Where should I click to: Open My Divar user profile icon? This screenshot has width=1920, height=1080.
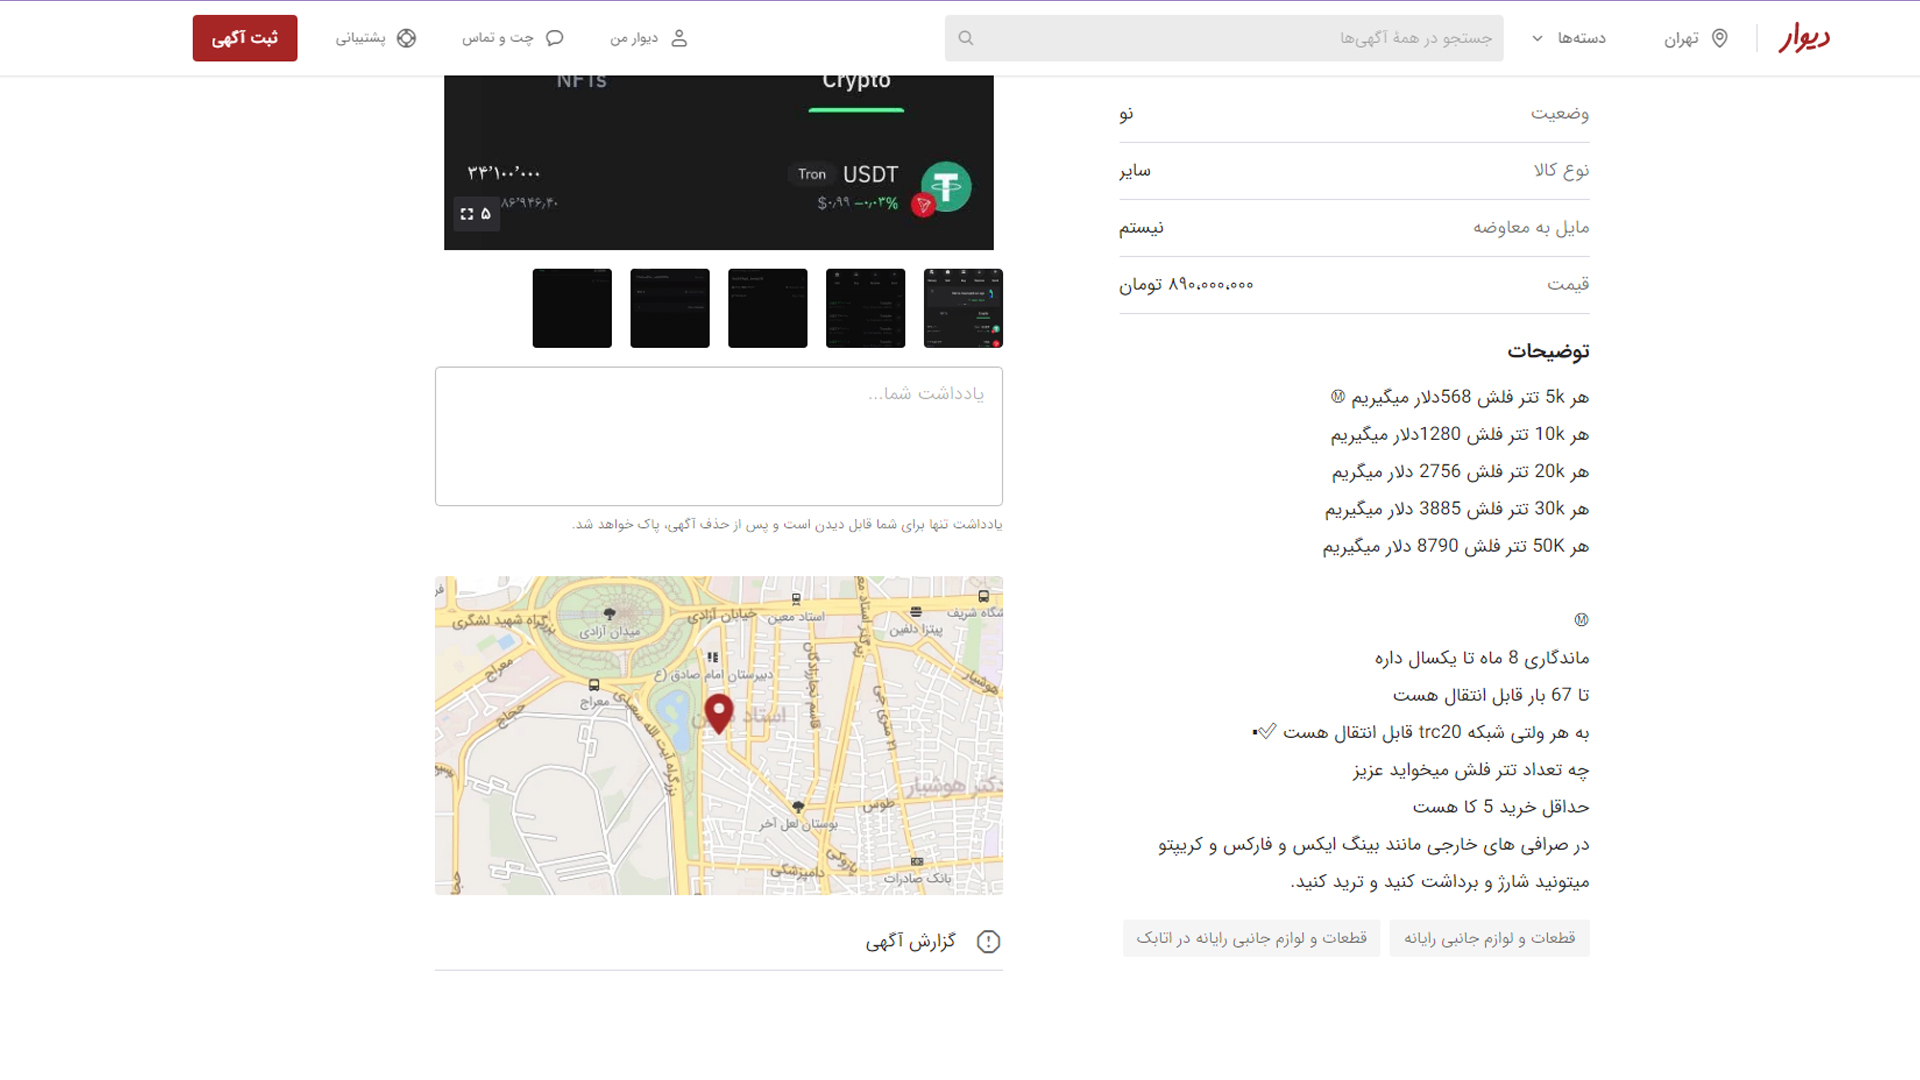coord(679,38)
